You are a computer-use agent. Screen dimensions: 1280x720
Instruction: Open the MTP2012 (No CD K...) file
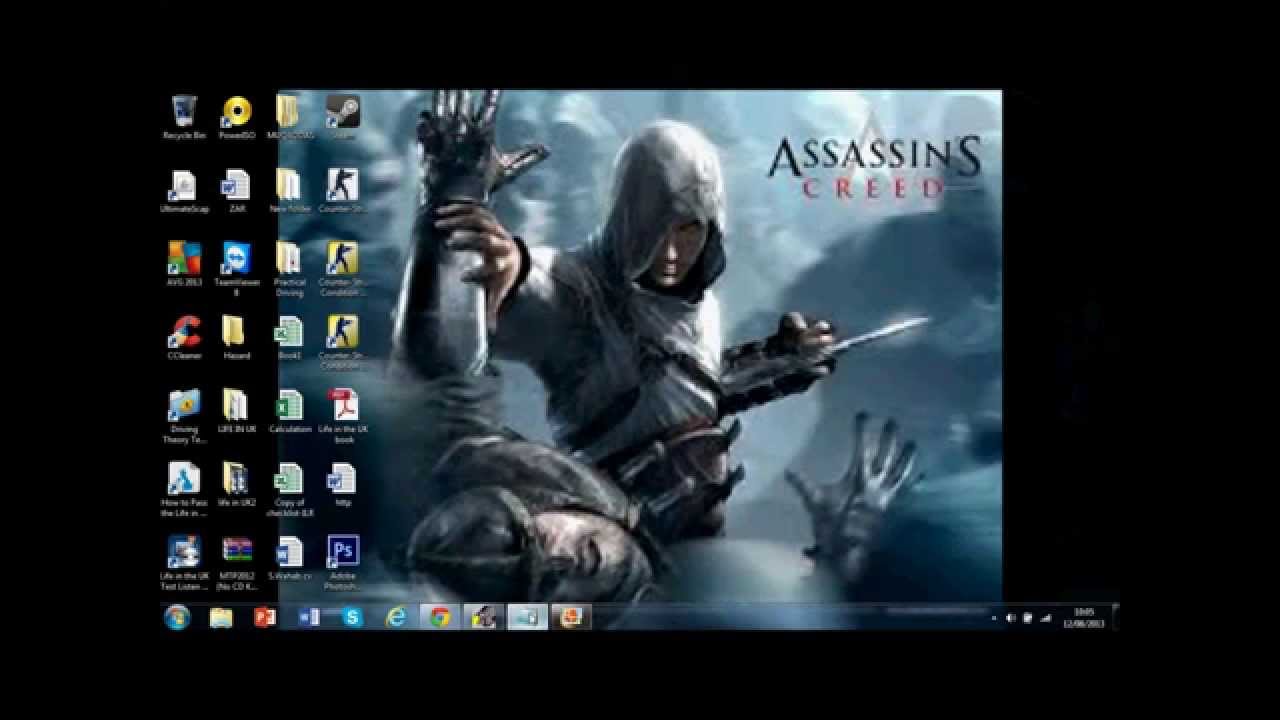tap(237, 563)
